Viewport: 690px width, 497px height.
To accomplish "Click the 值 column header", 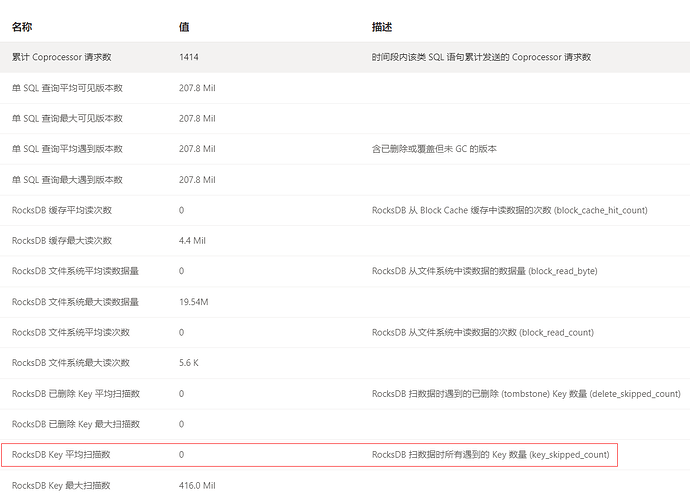I will point(184,27).
